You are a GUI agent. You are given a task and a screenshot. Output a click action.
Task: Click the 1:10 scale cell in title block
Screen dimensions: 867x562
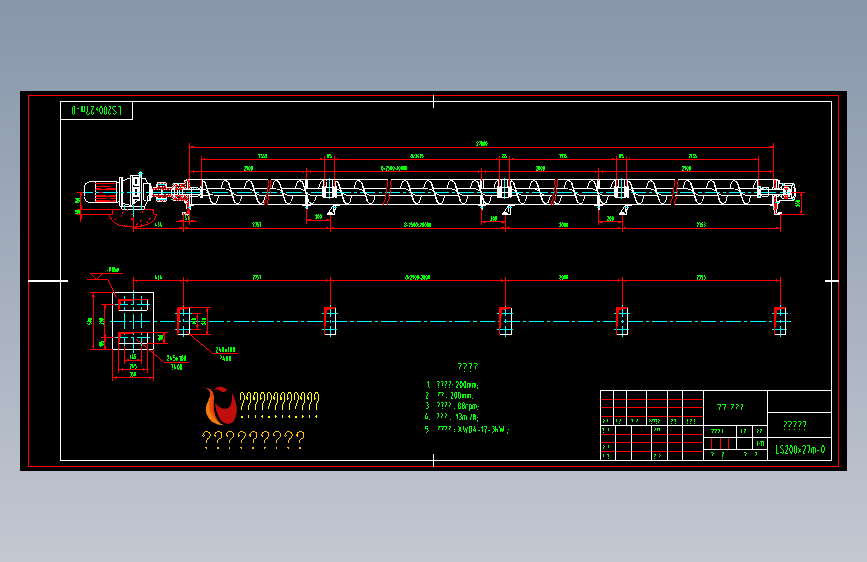point(760,444)
